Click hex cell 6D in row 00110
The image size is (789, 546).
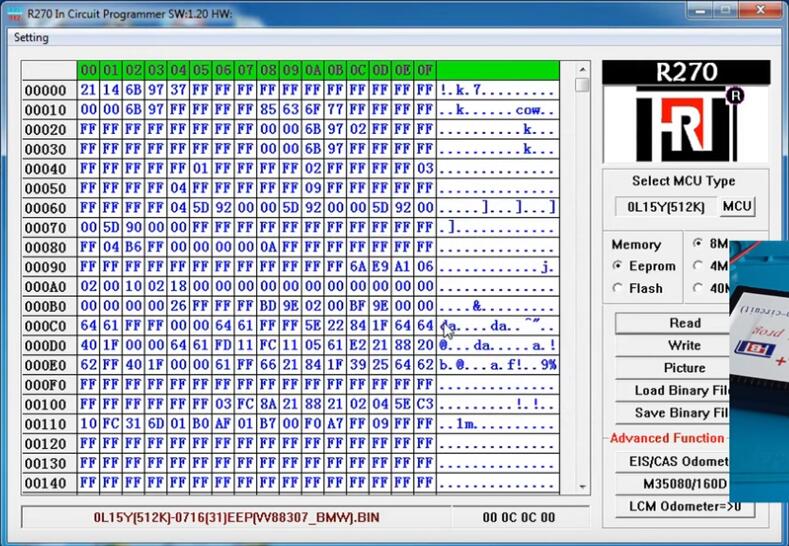(x=155, y=424)
